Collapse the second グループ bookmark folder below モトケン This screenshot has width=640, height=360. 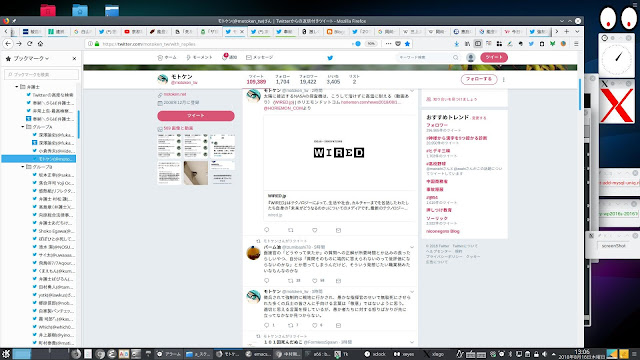[23, 167]
